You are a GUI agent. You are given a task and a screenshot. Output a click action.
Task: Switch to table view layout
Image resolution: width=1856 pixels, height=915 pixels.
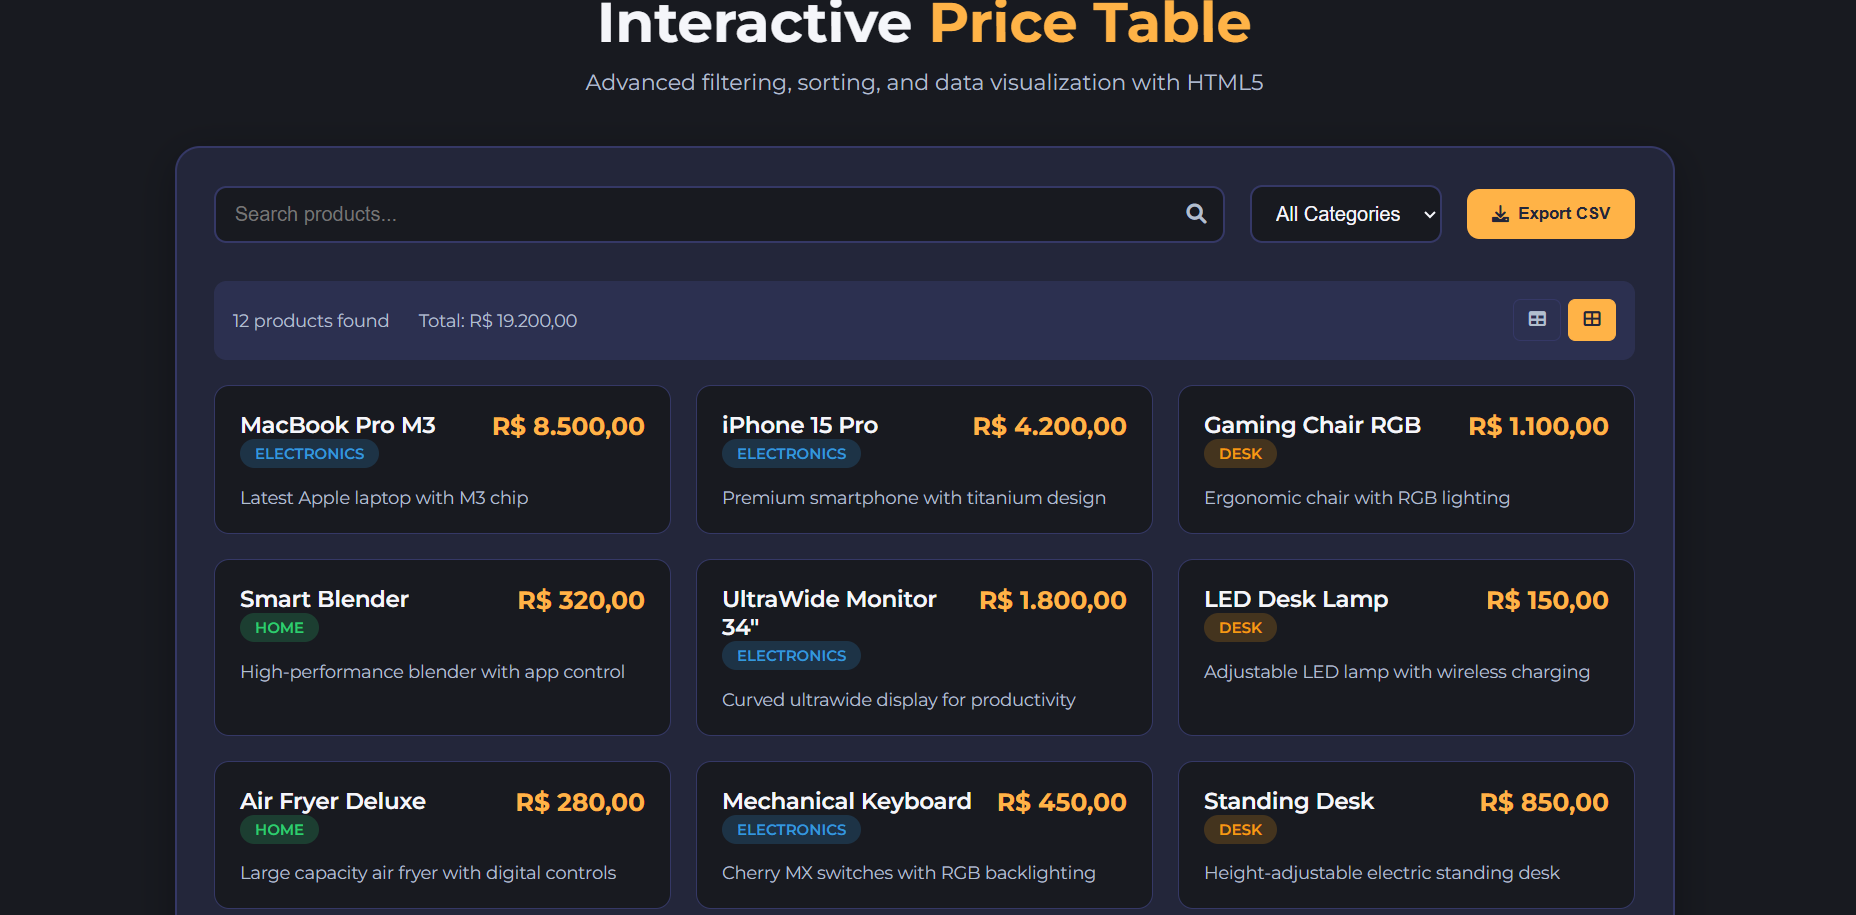[x=1537, y=320]
